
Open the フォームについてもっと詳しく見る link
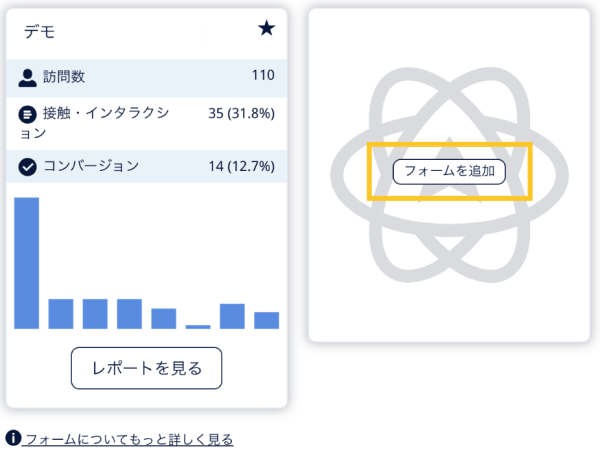coord(128,439)
